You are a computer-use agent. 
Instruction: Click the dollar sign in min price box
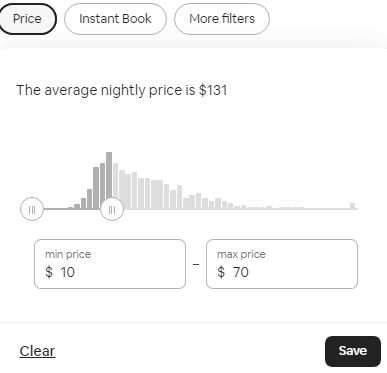point(49,272)
